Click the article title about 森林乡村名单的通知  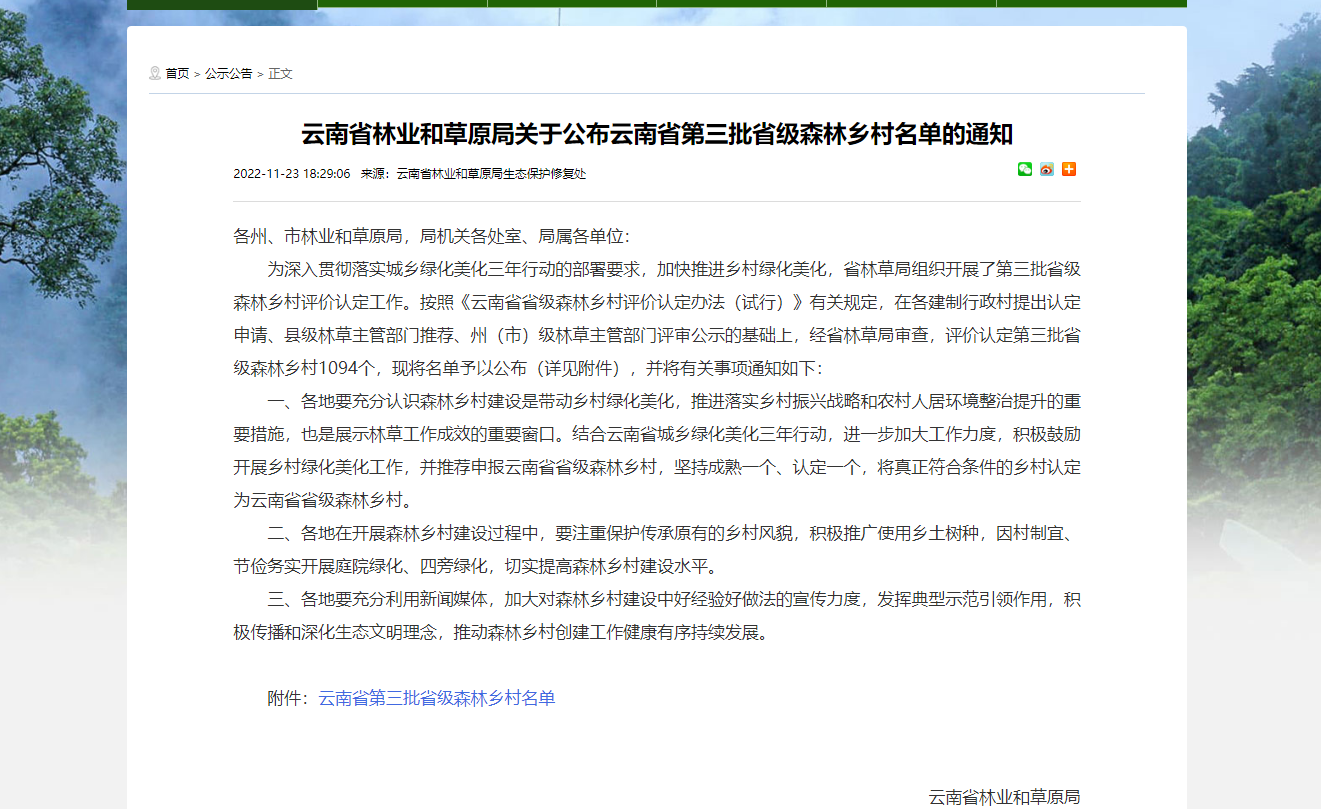pyautogui.click(x=657, y=134)
